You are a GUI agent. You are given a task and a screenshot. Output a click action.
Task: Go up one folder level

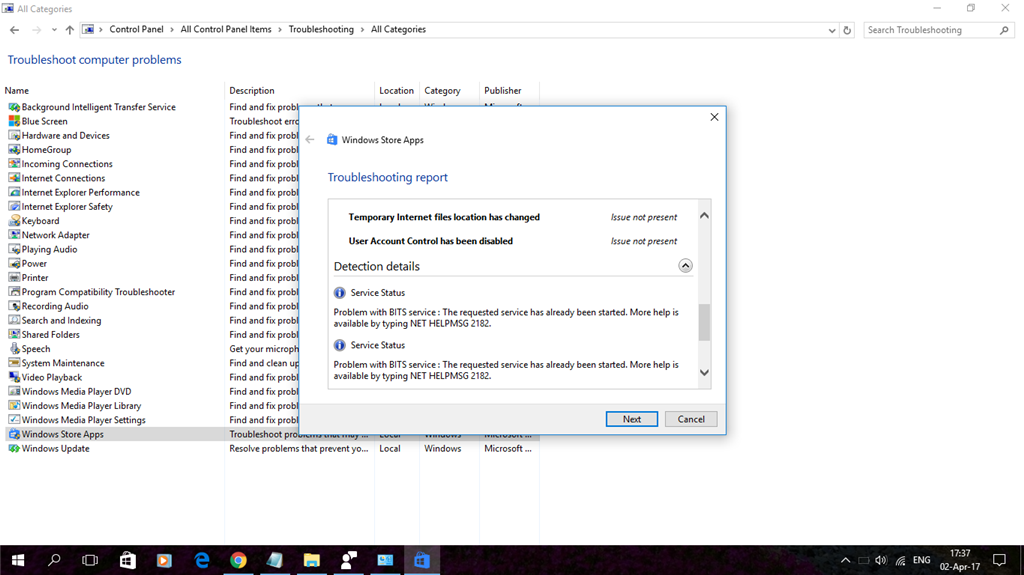tap(69, 30)
